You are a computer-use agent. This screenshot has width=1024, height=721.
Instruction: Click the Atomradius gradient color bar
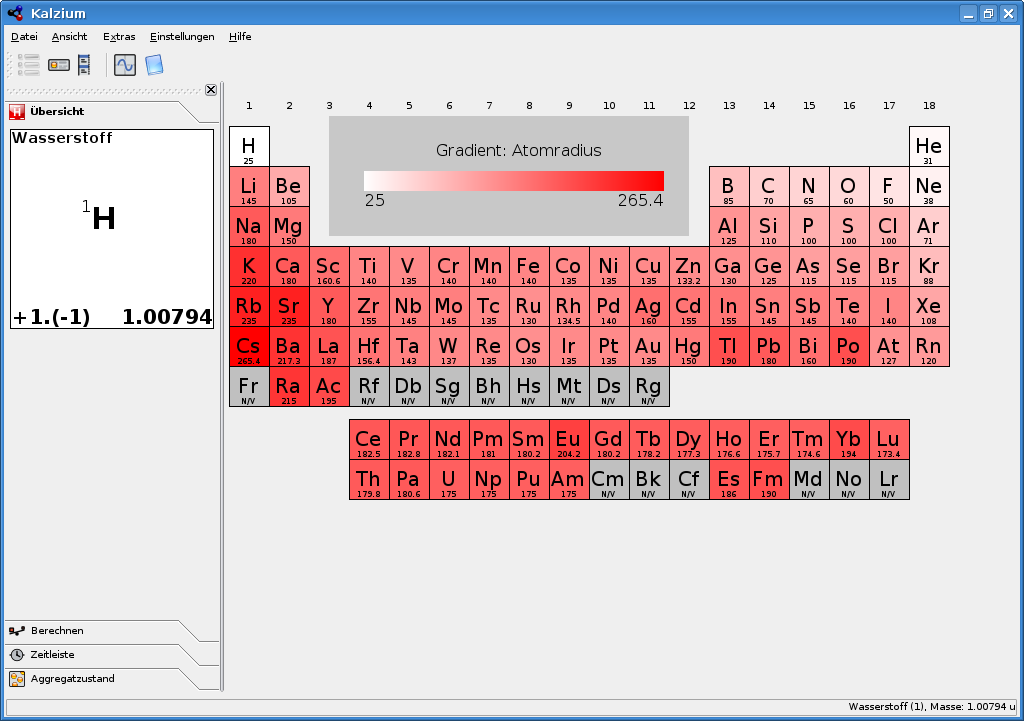[514, 181]
